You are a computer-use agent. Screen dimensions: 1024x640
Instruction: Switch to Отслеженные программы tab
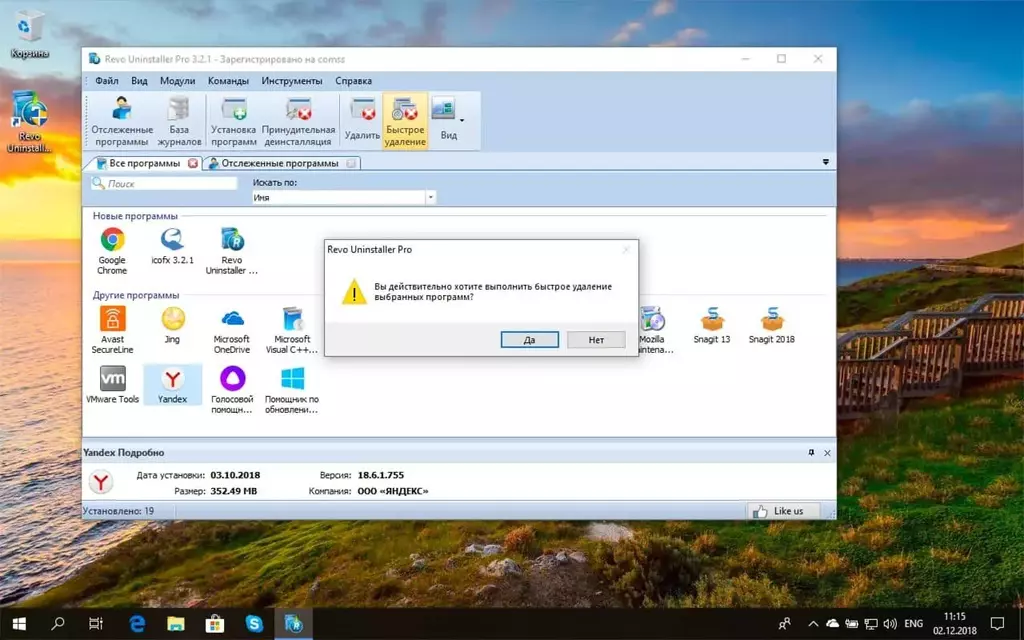pyautogui.click(x=280, y=163)
